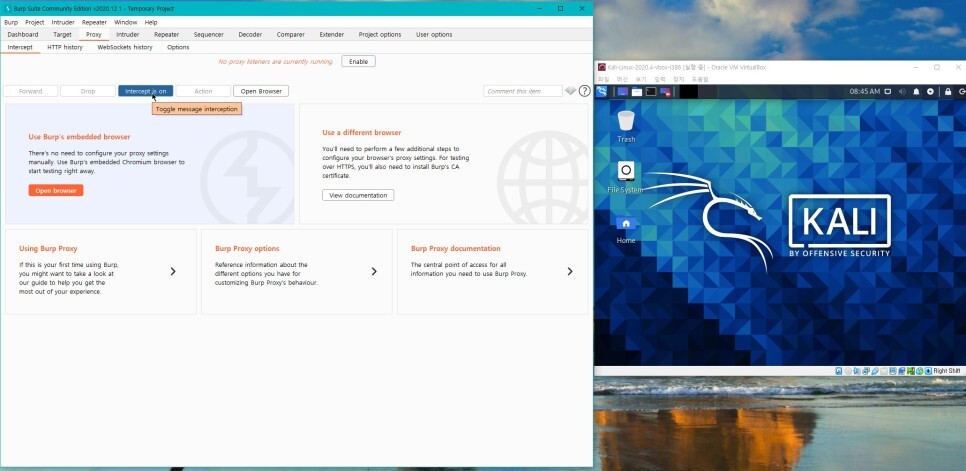Click the Open Browser toolbar button
Viewport: 966px width, 471px height.
(261, 91)
